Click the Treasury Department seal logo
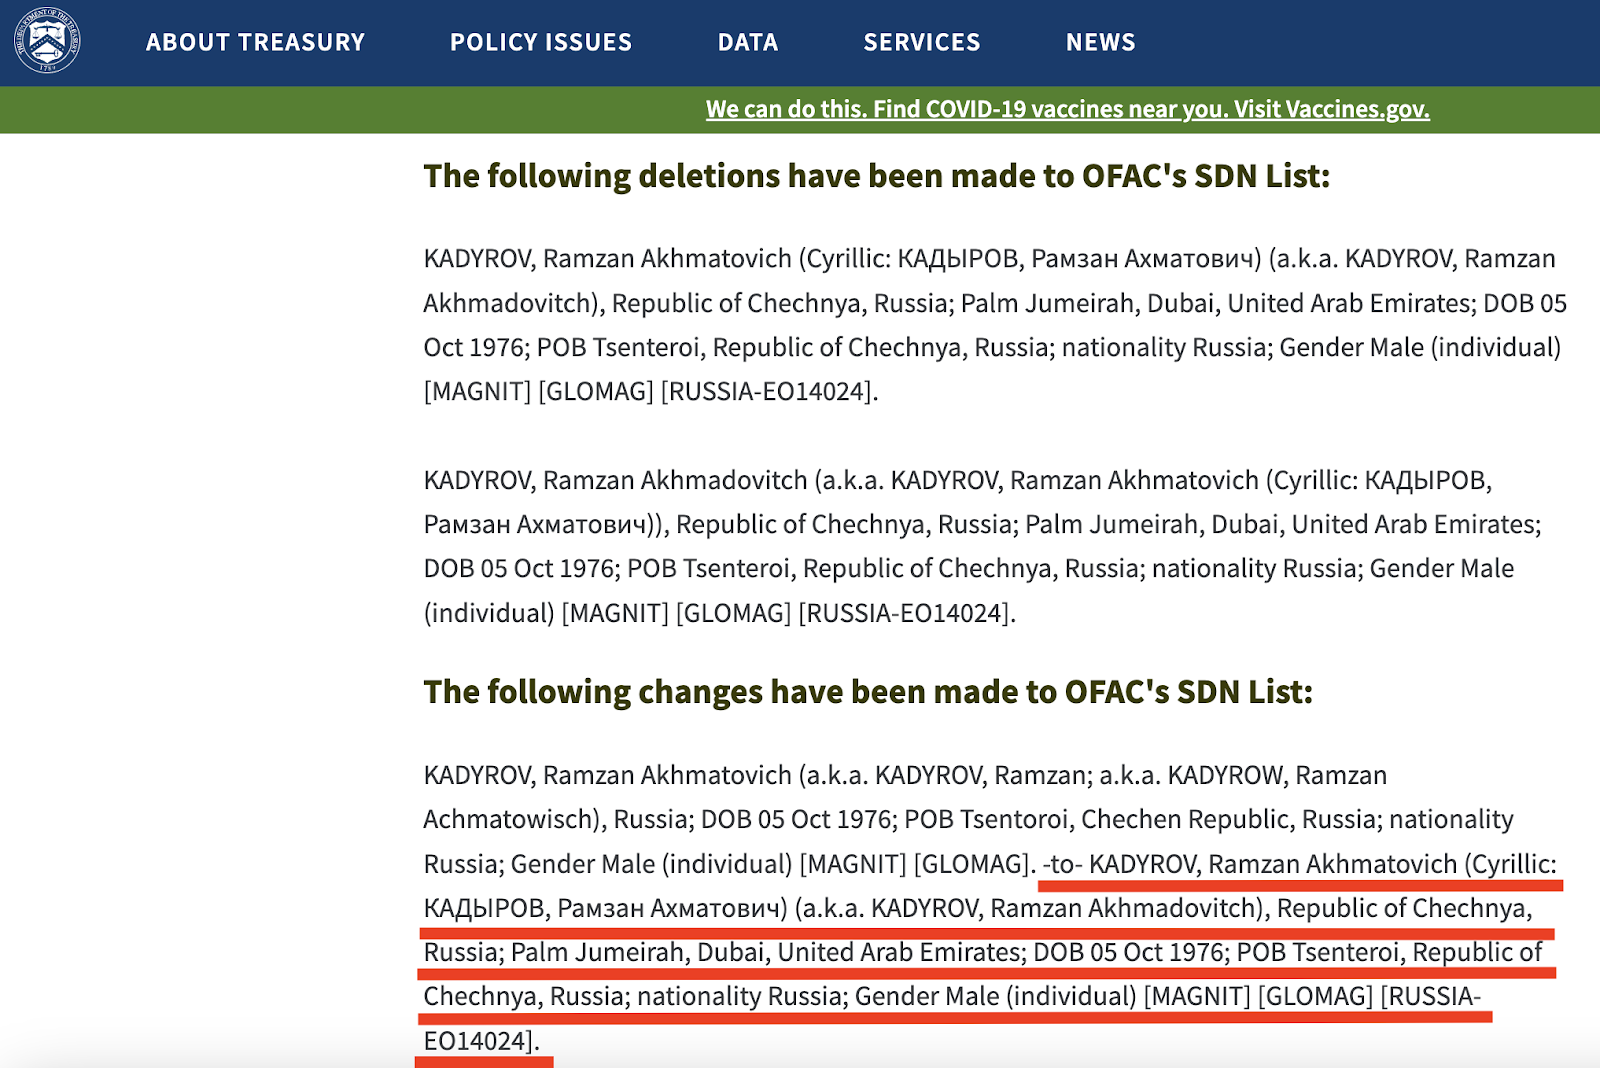Viewport: 1600px width, 1068px height. tap(47, 42)
